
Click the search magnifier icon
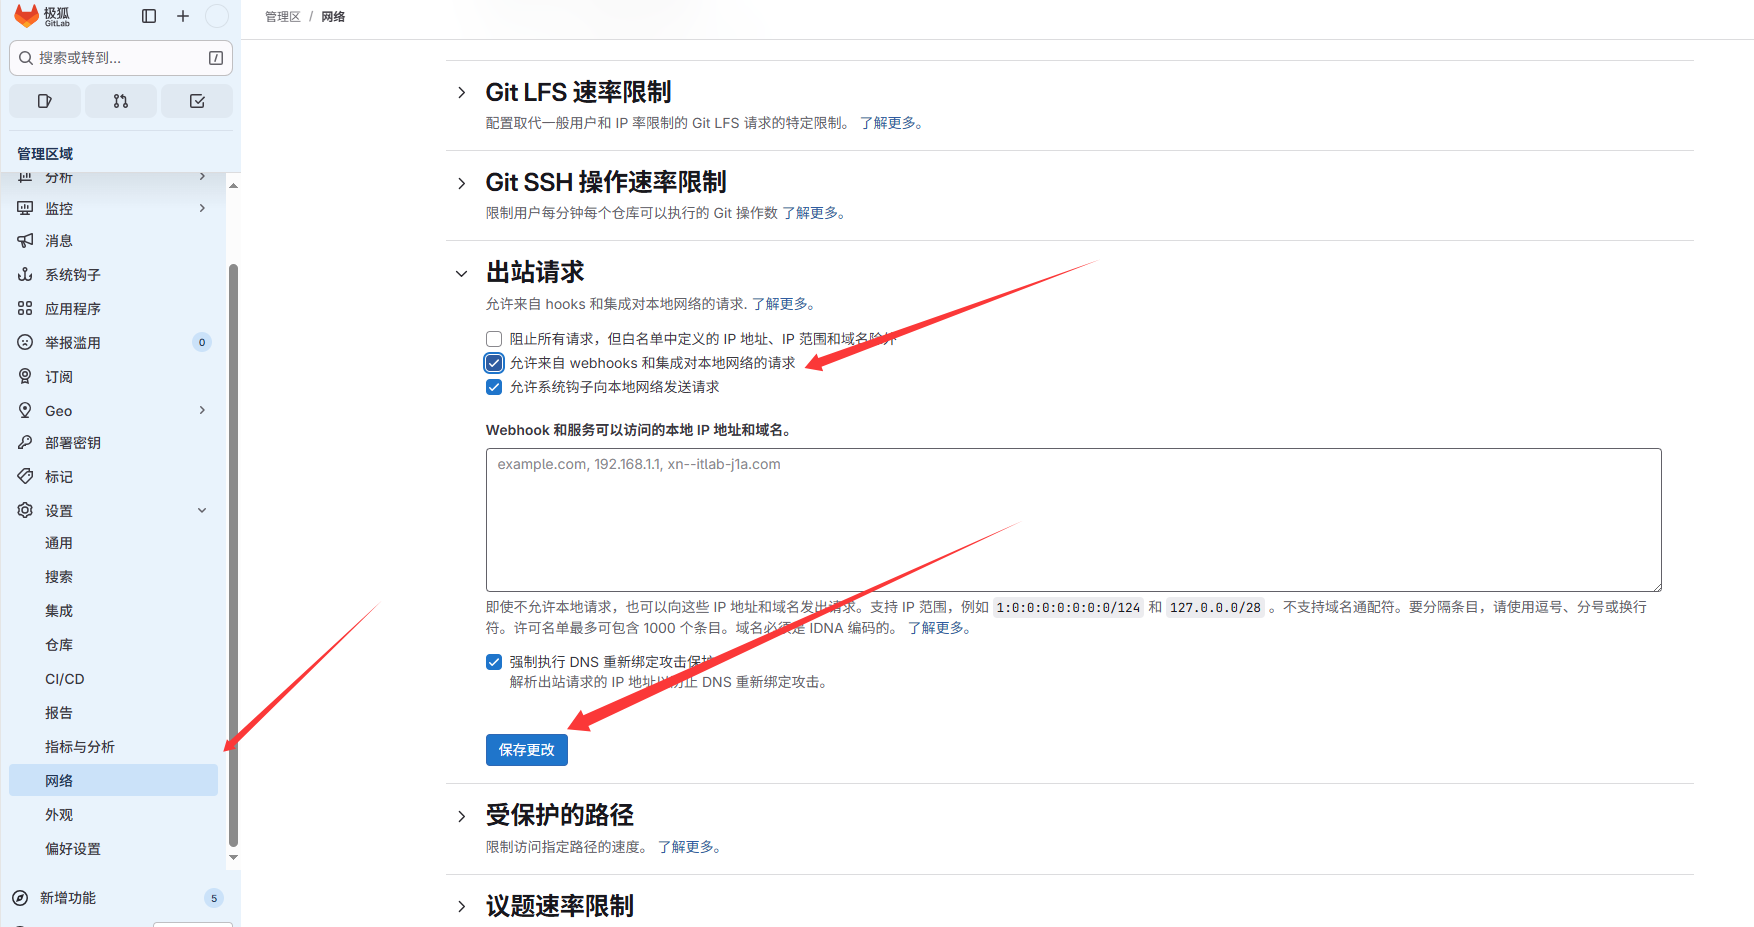click(26, 58)
